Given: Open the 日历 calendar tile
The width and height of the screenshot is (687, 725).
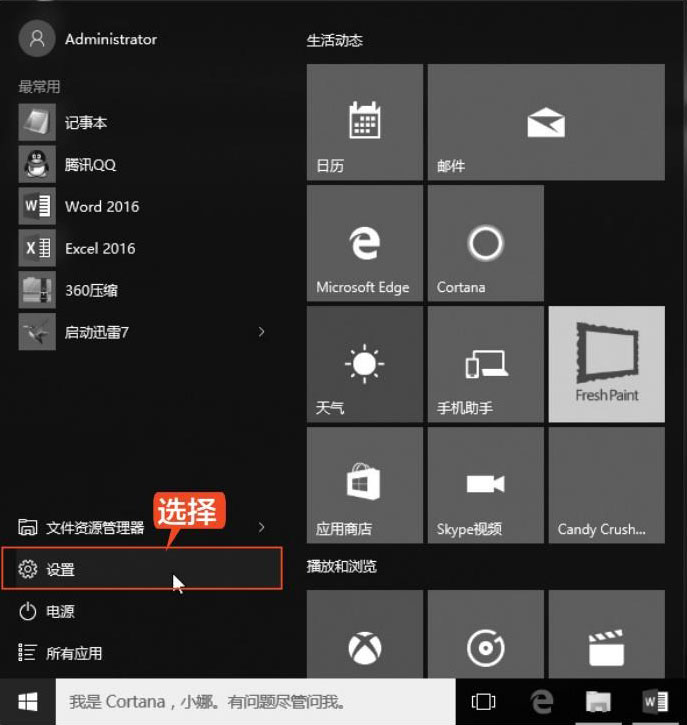Looking at the screenshot, I should pos(364,122).
